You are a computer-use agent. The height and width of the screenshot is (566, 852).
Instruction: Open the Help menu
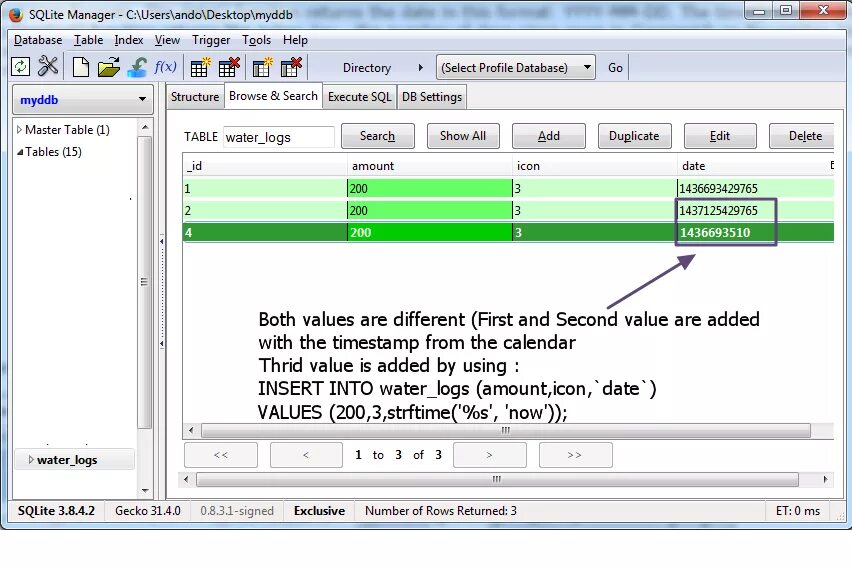point(295,40)
